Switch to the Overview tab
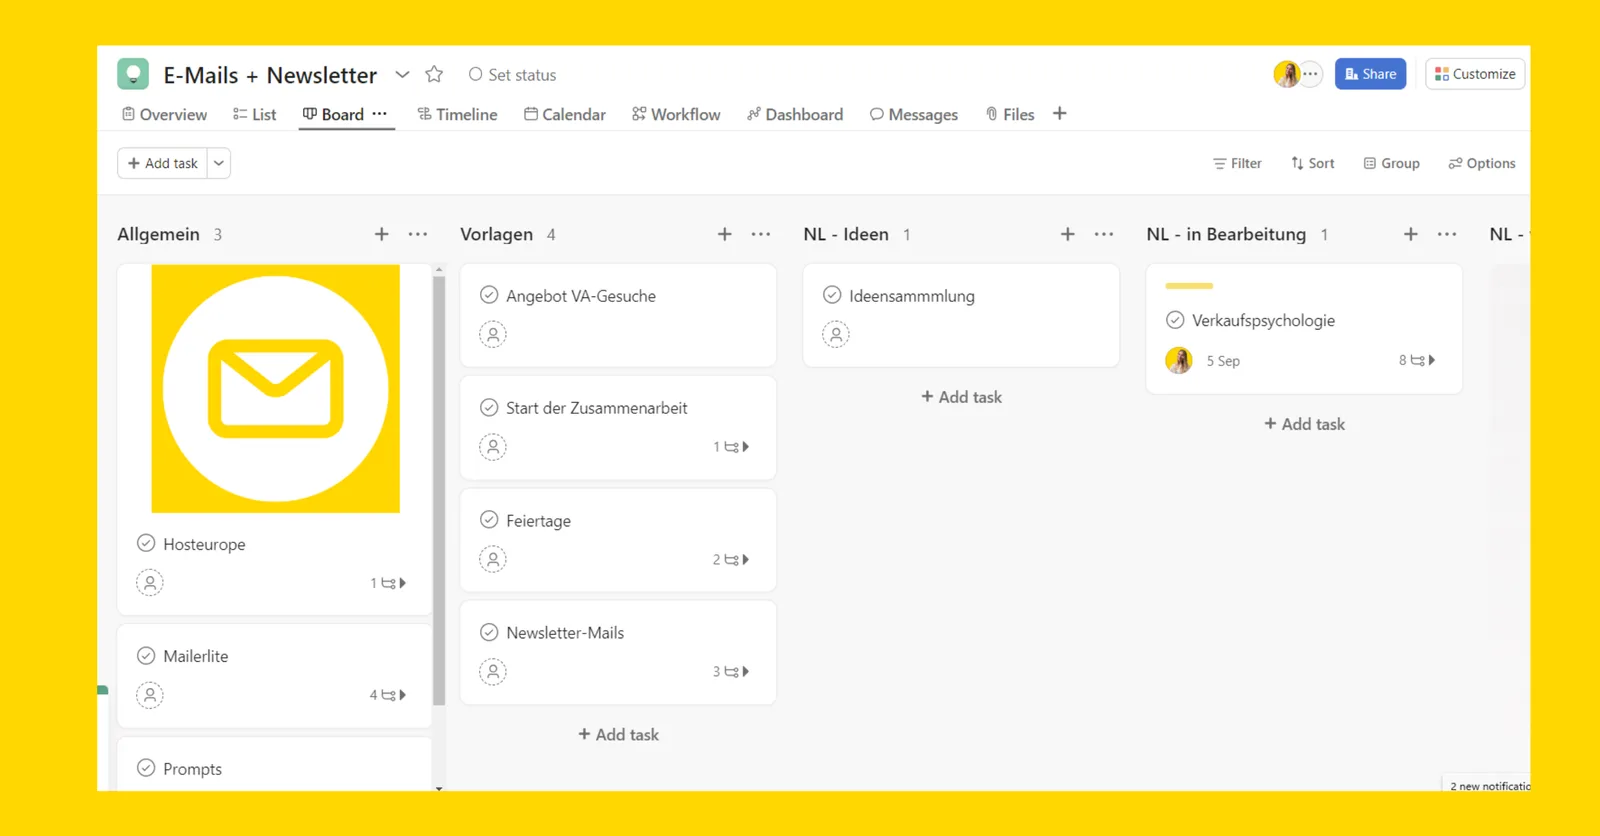1600x836 pixels. [x=164, y=114]
